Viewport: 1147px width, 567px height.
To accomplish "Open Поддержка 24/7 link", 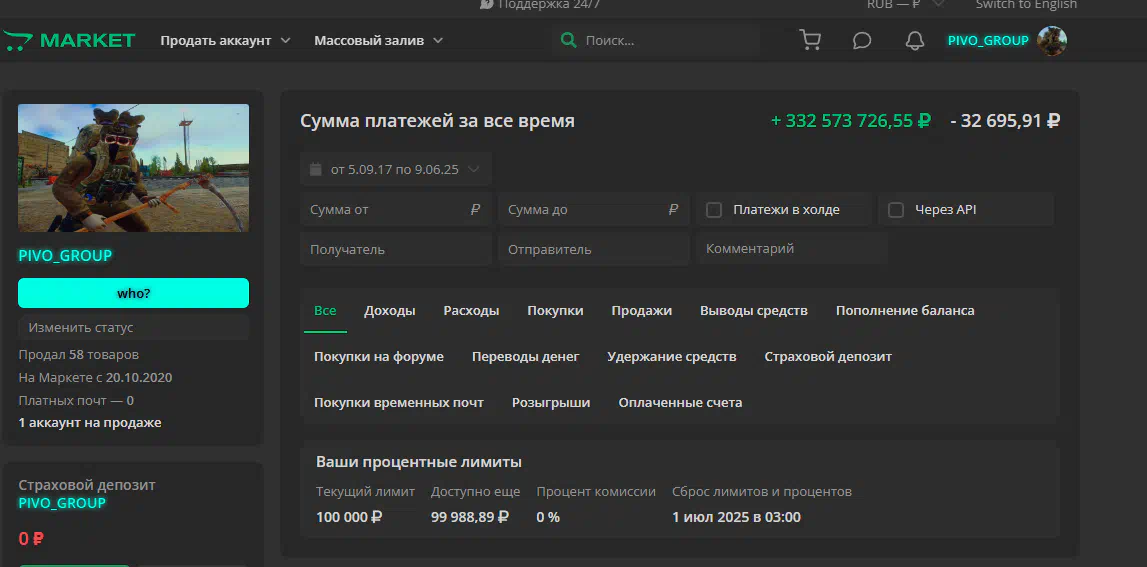I will tap(541, 4).
